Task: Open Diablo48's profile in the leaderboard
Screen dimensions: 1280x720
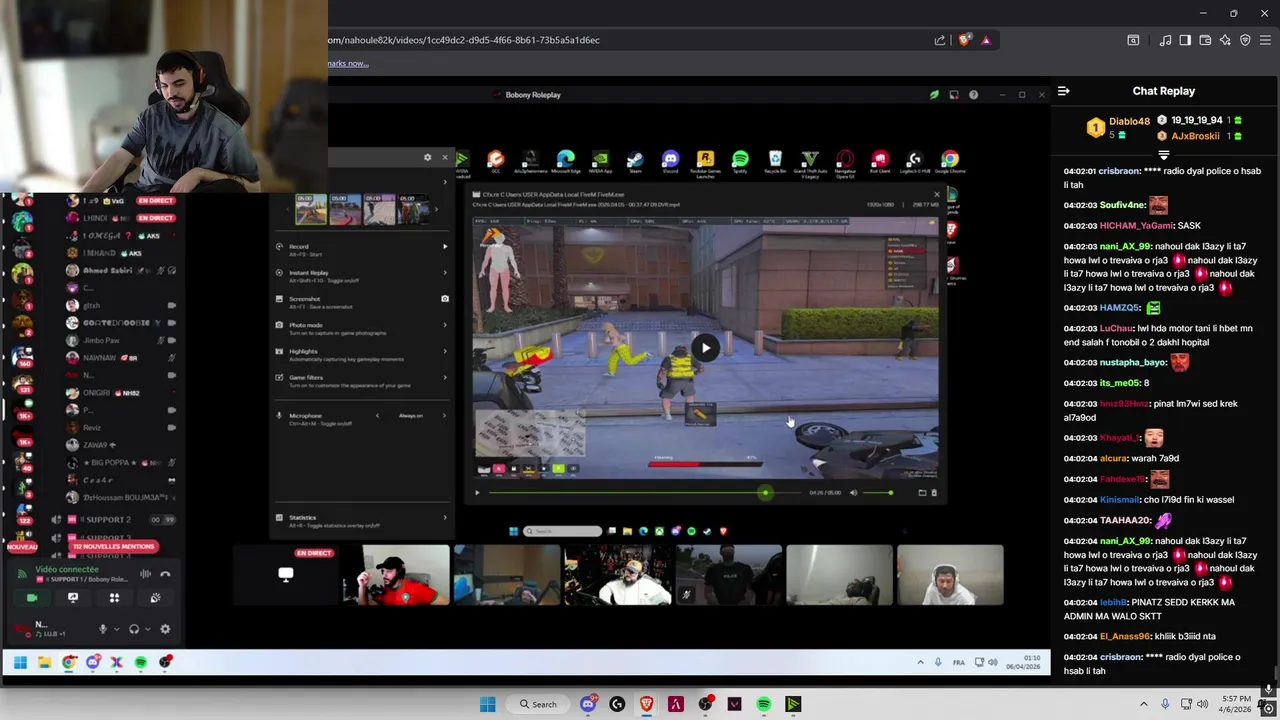Action: tap(1129, 121)
